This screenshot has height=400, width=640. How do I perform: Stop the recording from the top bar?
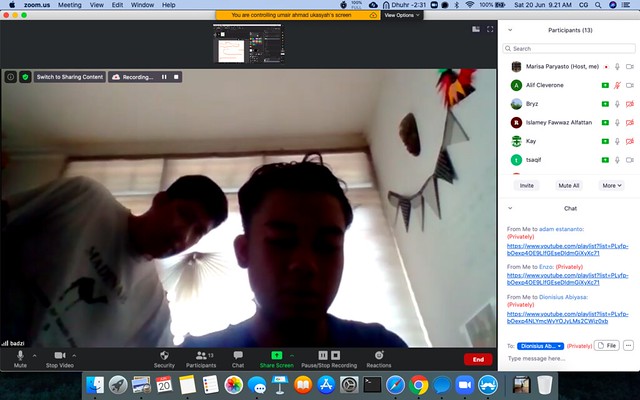point(176,76)
